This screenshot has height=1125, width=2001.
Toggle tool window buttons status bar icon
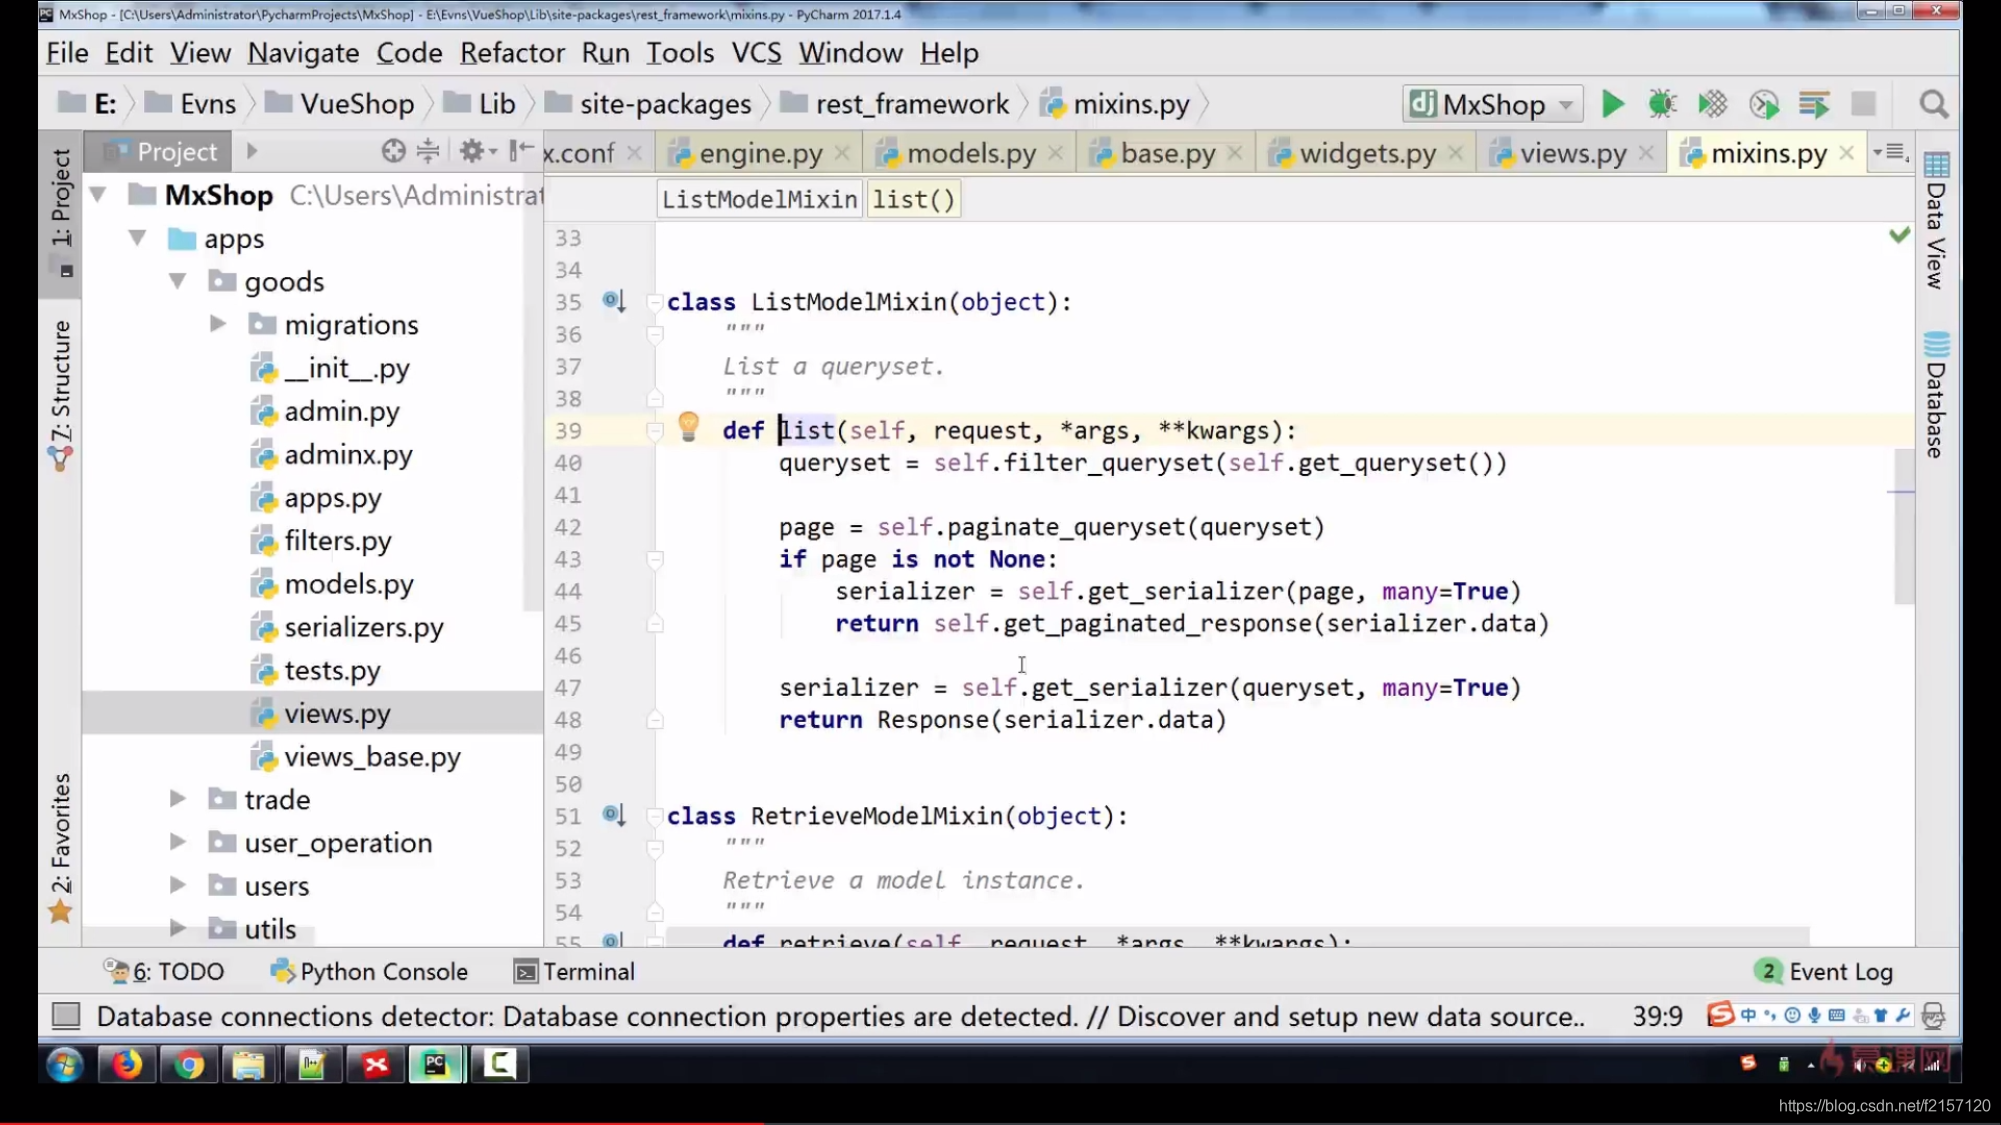66,1016
